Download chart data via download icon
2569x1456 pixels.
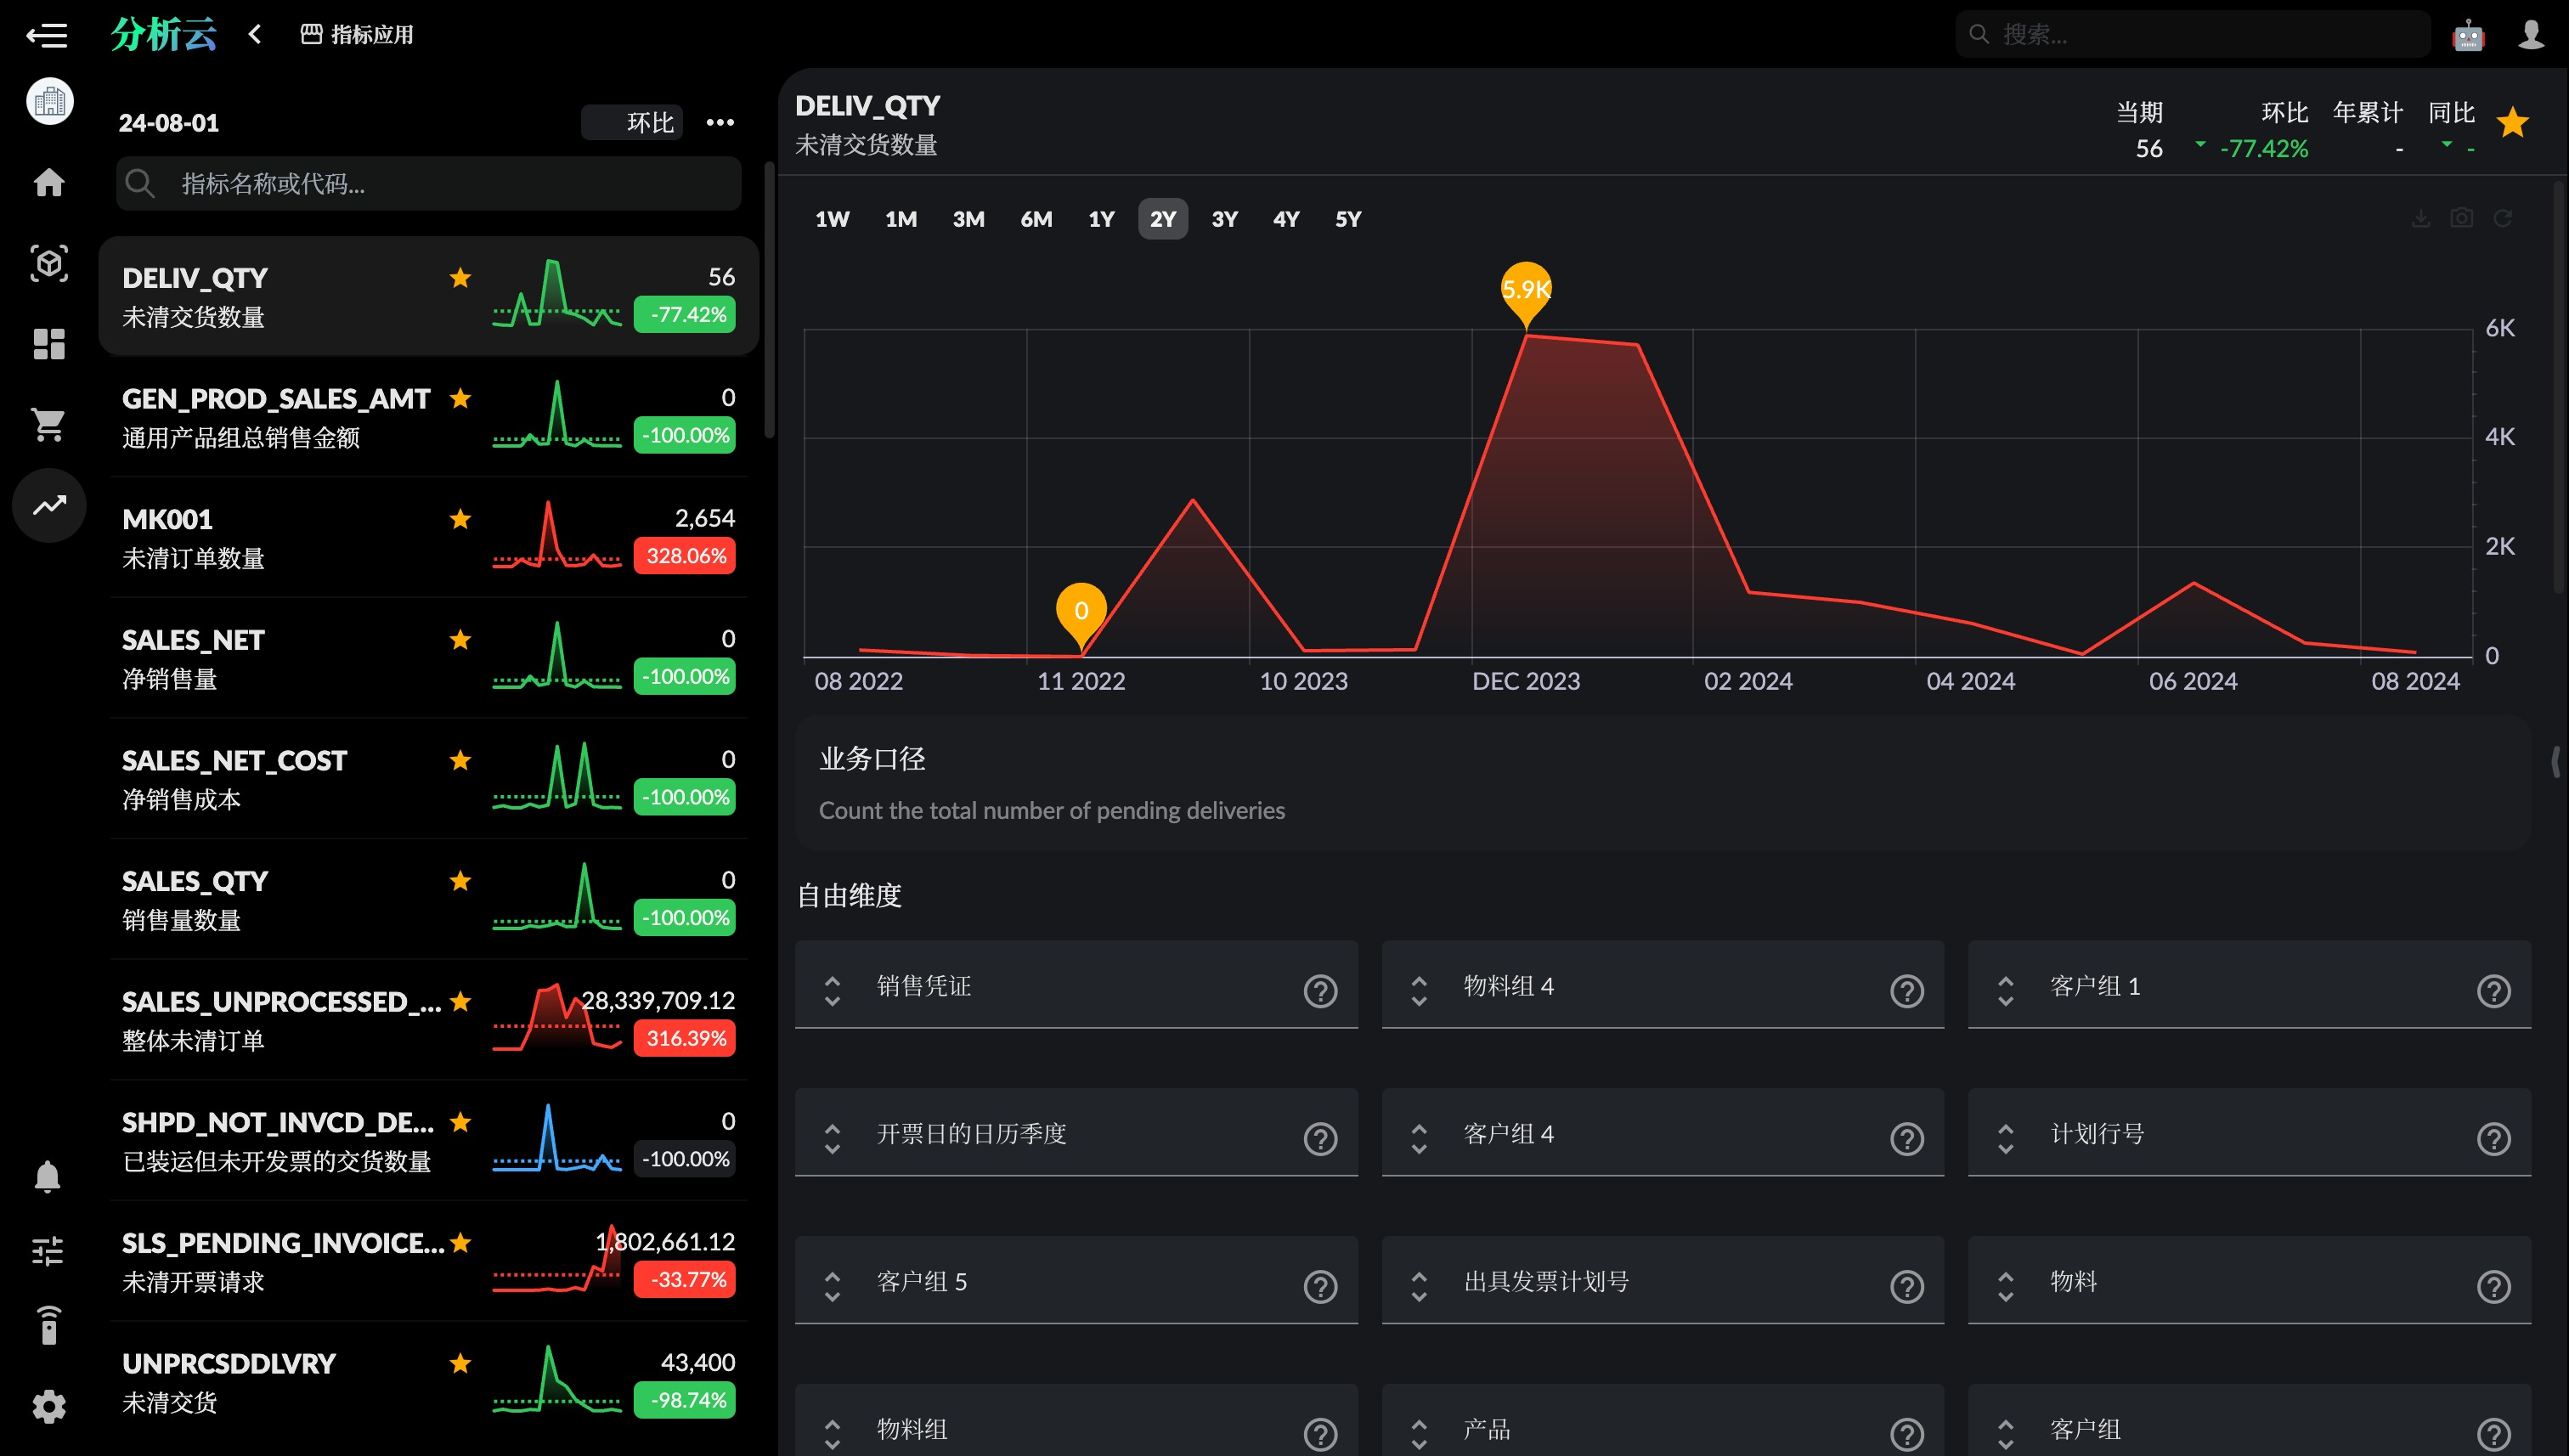tap(2420, 218)
